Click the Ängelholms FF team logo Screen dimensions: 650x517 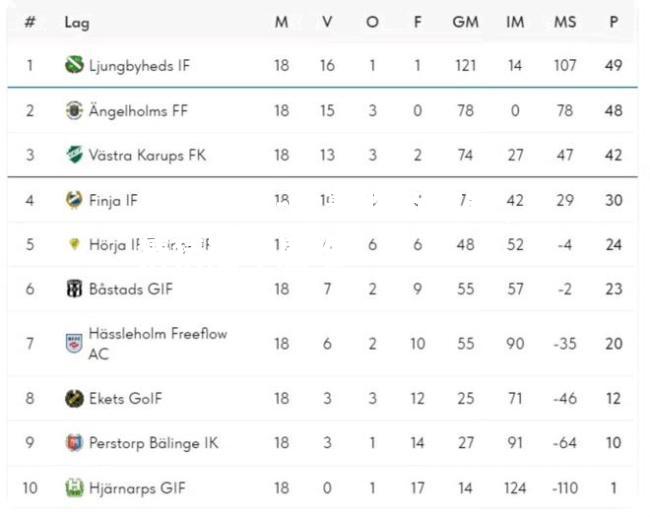[74, 110]
